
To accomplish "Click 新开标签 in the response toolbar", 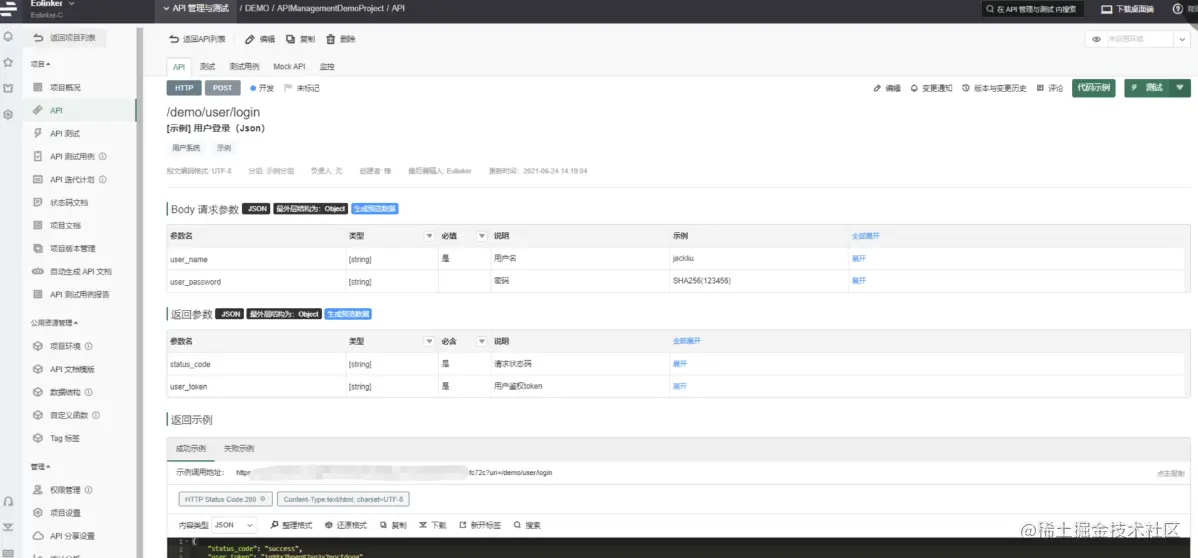I will 481,525.
